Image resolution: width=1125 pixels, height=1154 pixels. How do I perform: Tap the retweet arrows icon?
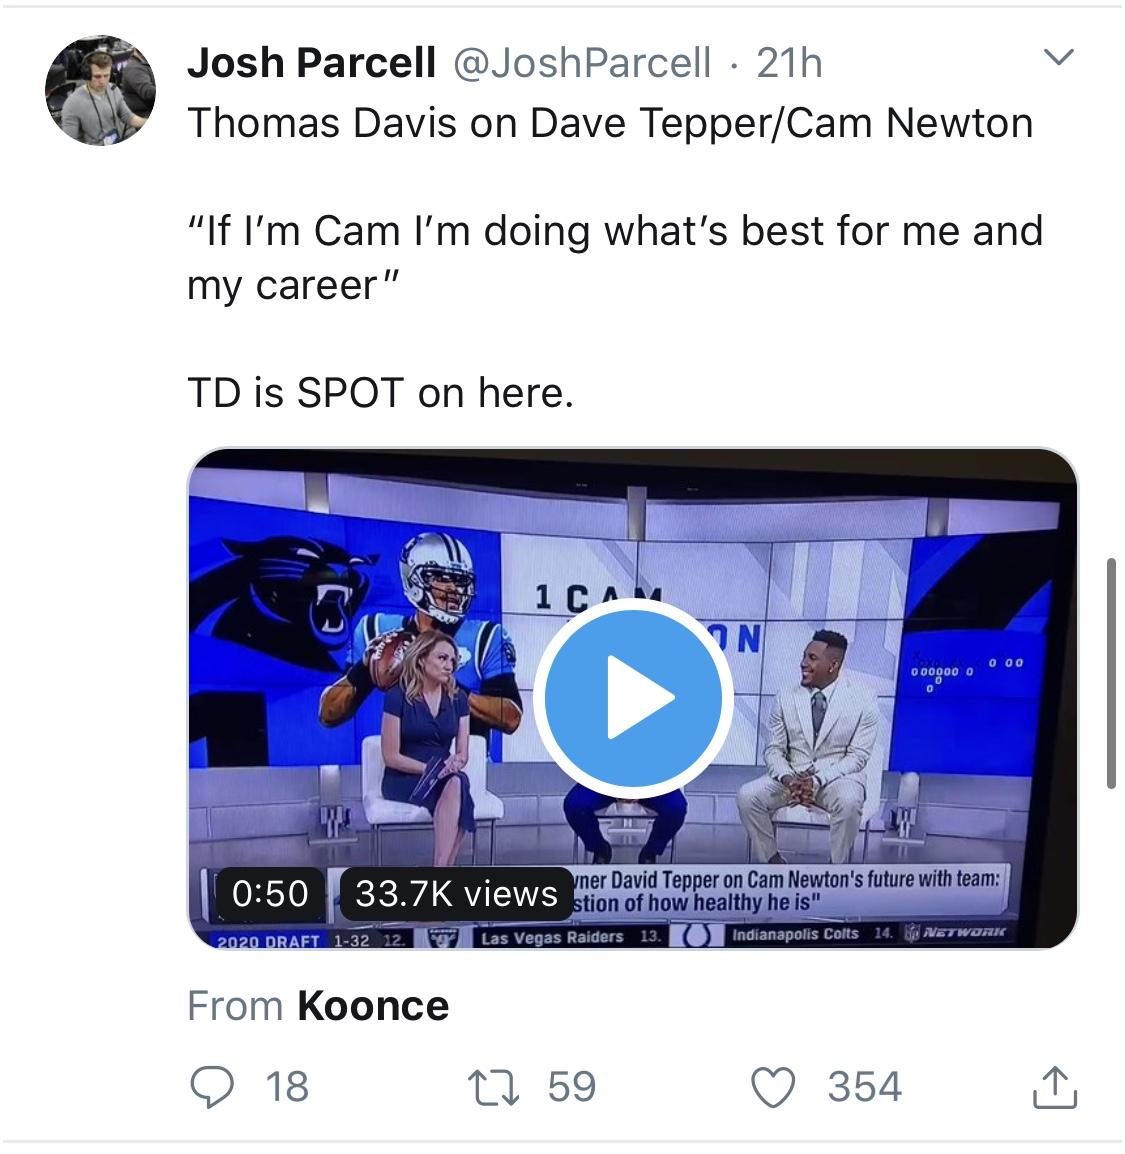coord(494,1088)
